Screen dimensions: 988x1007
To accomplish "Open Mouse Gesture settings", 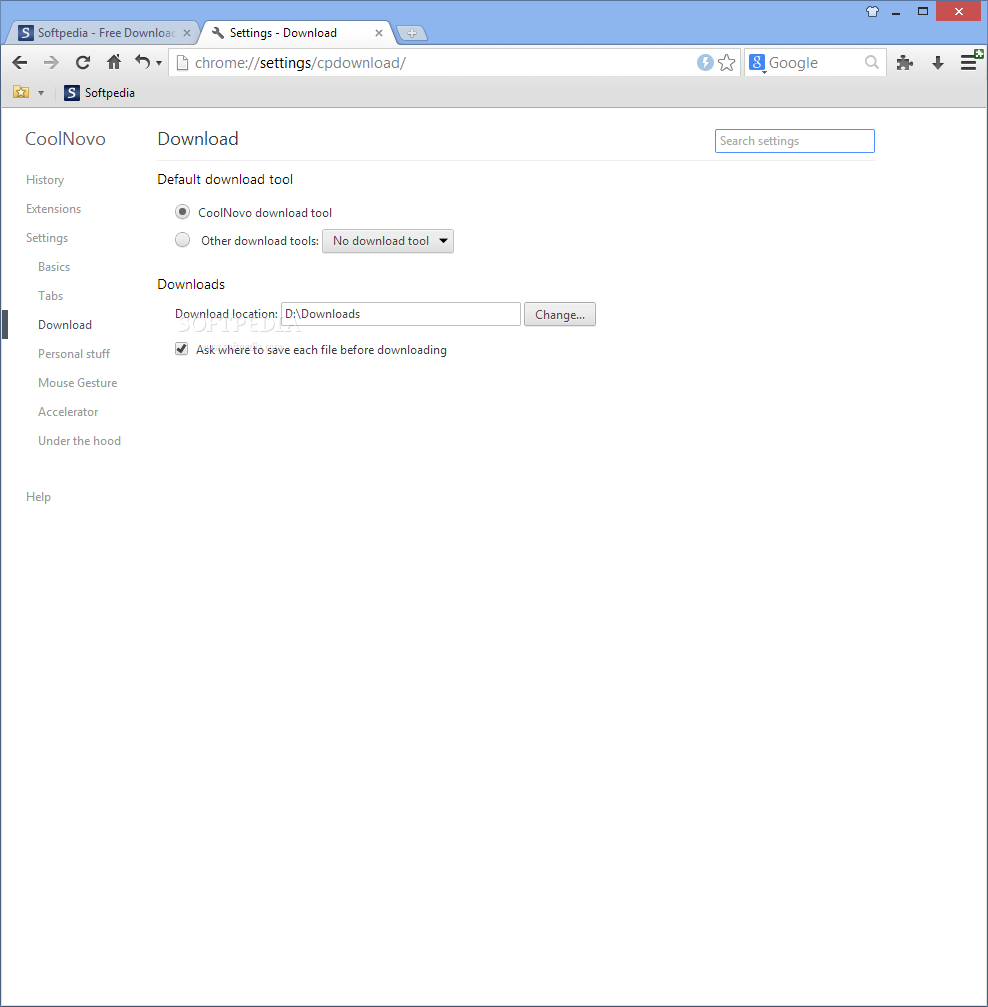I will click(x=78, y=383).
